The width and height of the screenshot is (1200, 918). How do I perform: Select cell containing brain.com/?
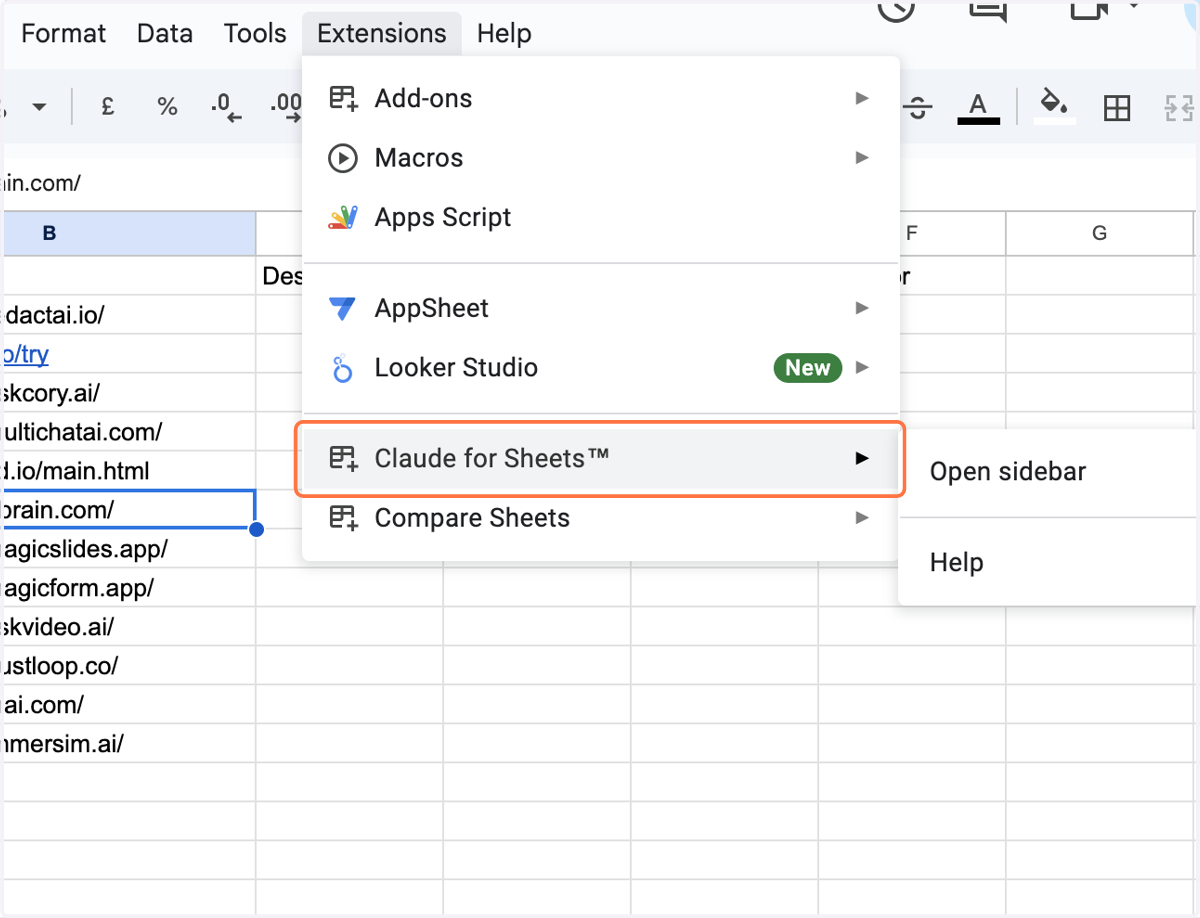point(129,510)
